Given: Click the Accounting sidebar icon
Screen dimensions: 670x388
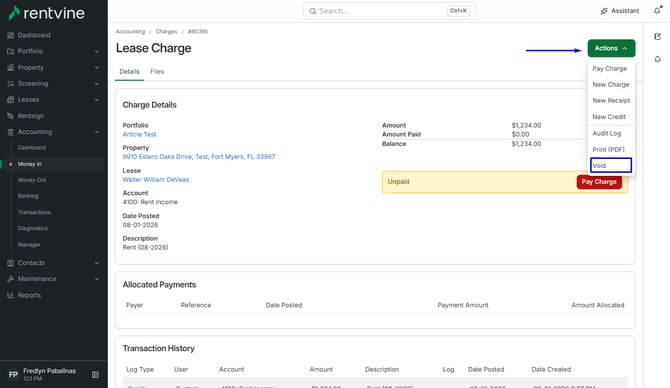Looking at the screenshot, I should [11, 132].
